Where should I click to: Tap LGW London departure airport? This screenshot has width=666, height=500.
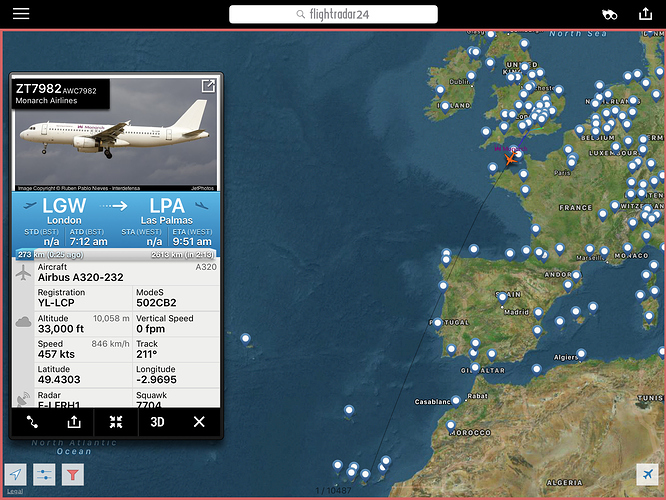(64, 211)
